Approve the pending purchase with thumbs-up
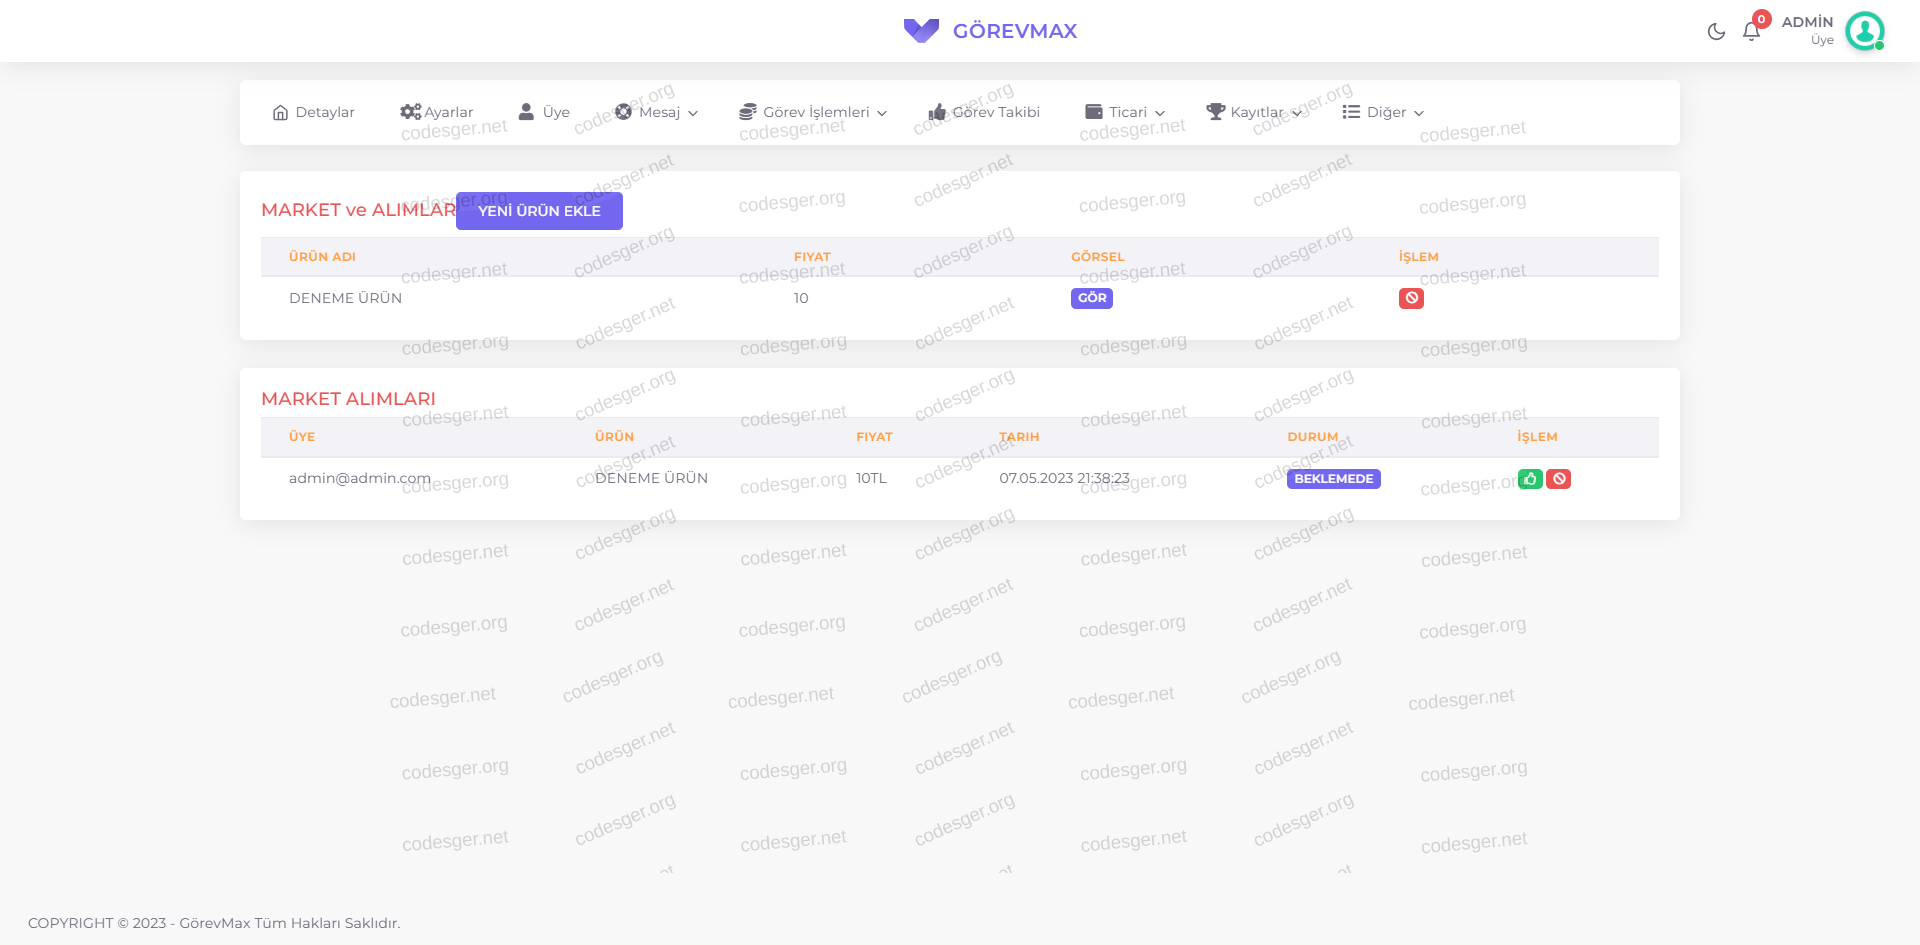1920x945 pixels. [1530, 479]
